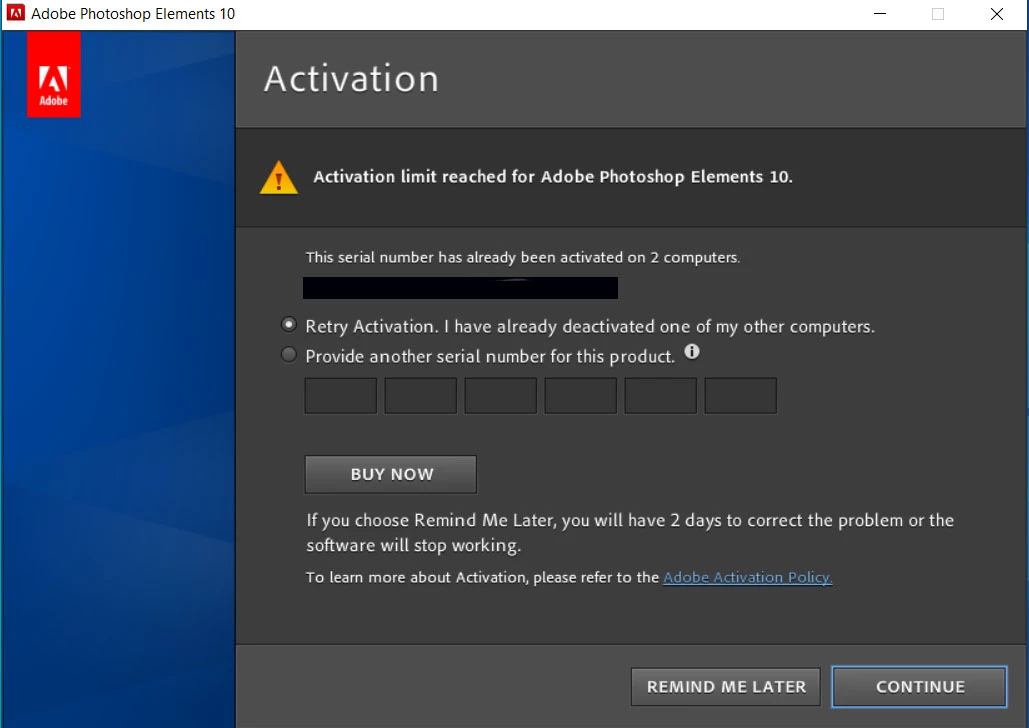Click the 'Adobe Photoshop Elements 10' window title
This screenshot has width=1029, height=728.
[133, 14]
